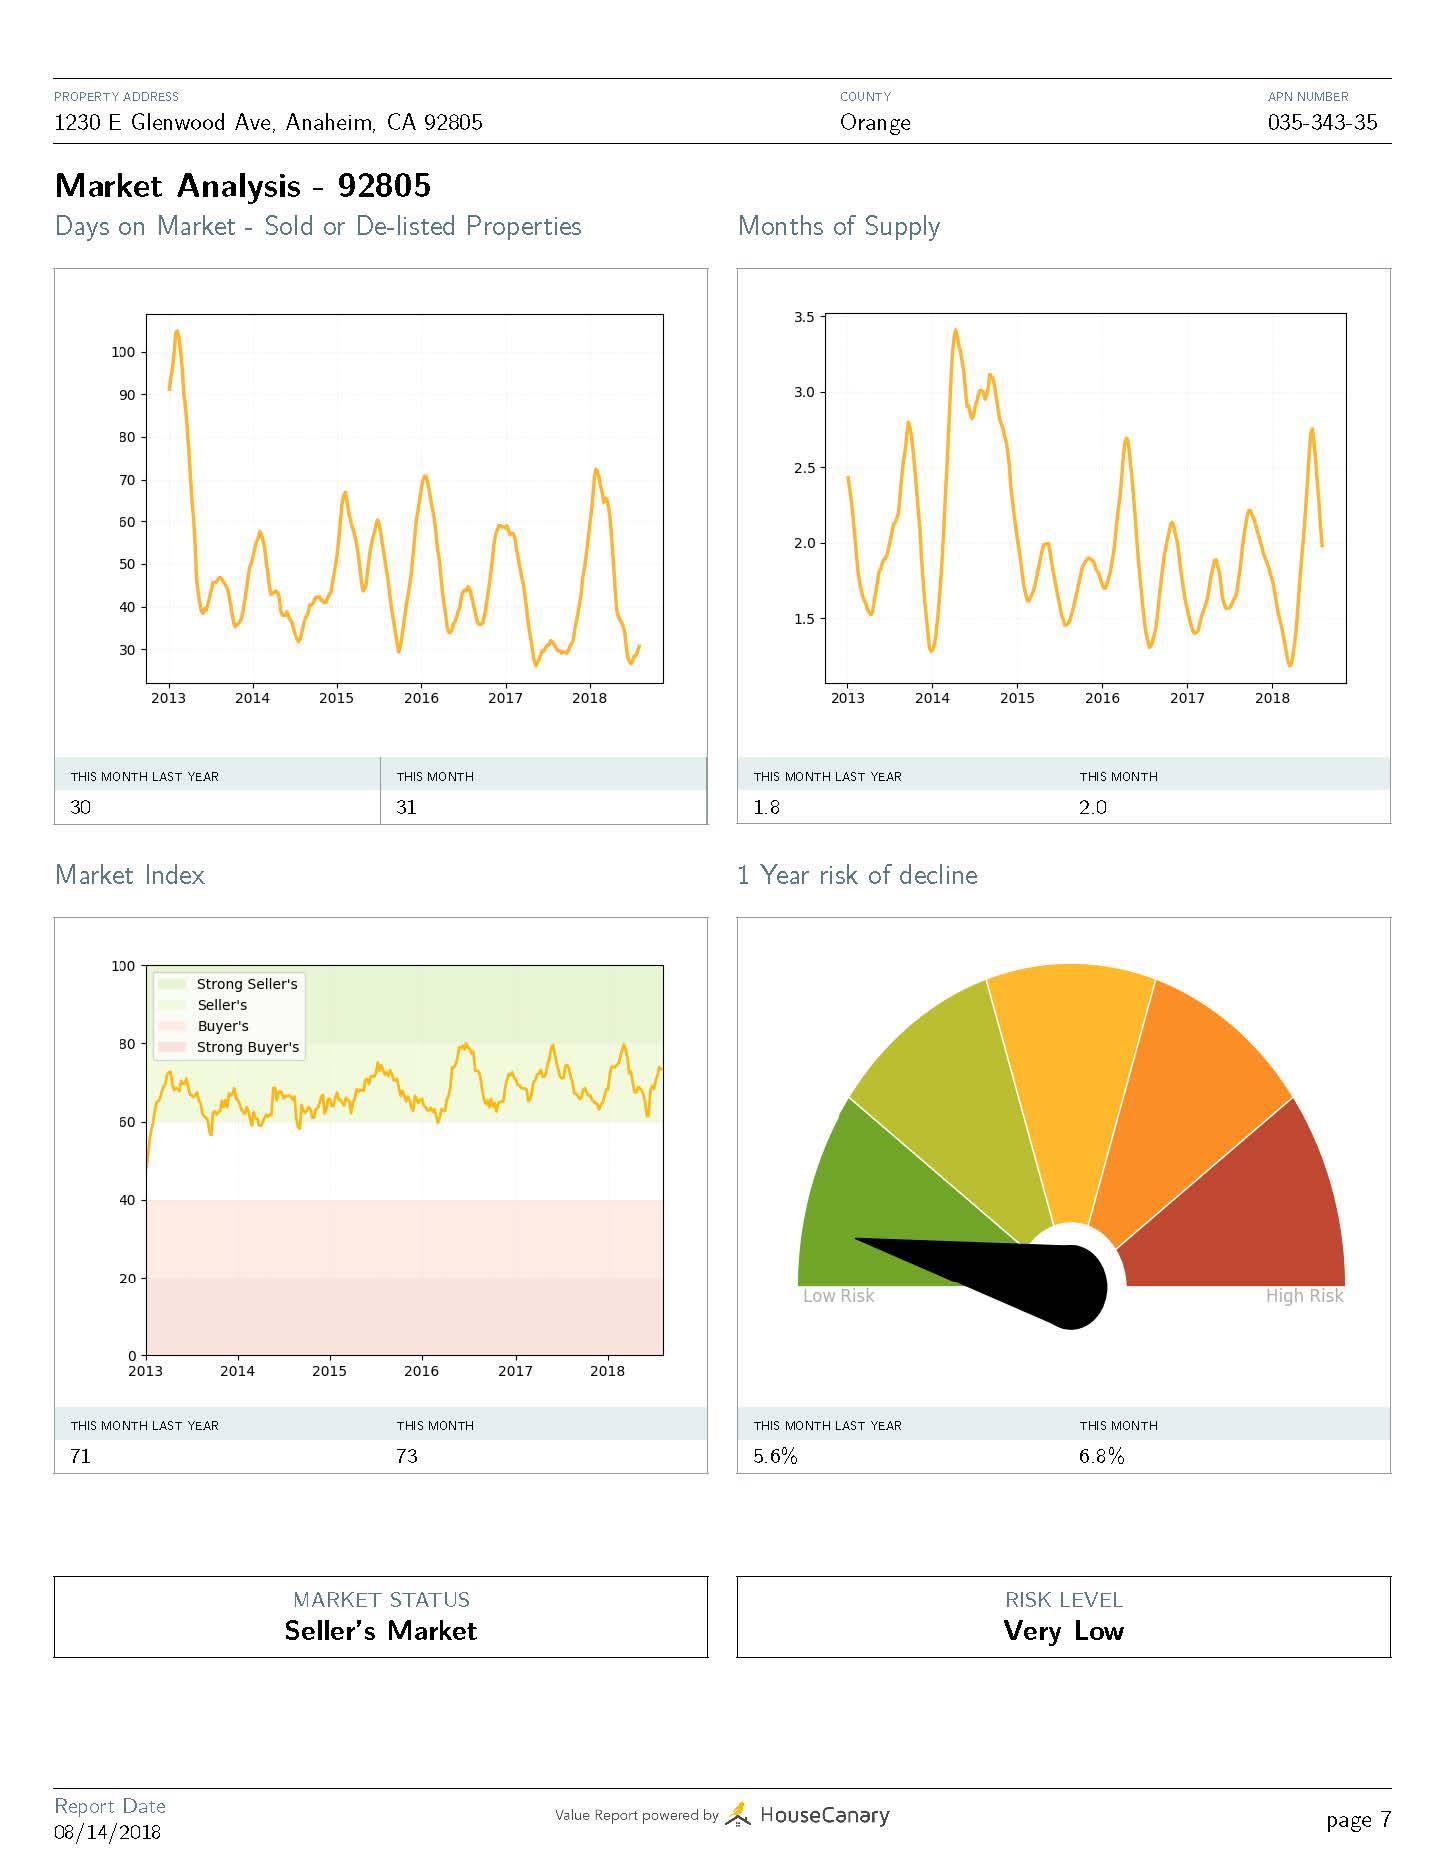
Task: Click the Risk Level Very Low box
Action: pos(1064,1617)
